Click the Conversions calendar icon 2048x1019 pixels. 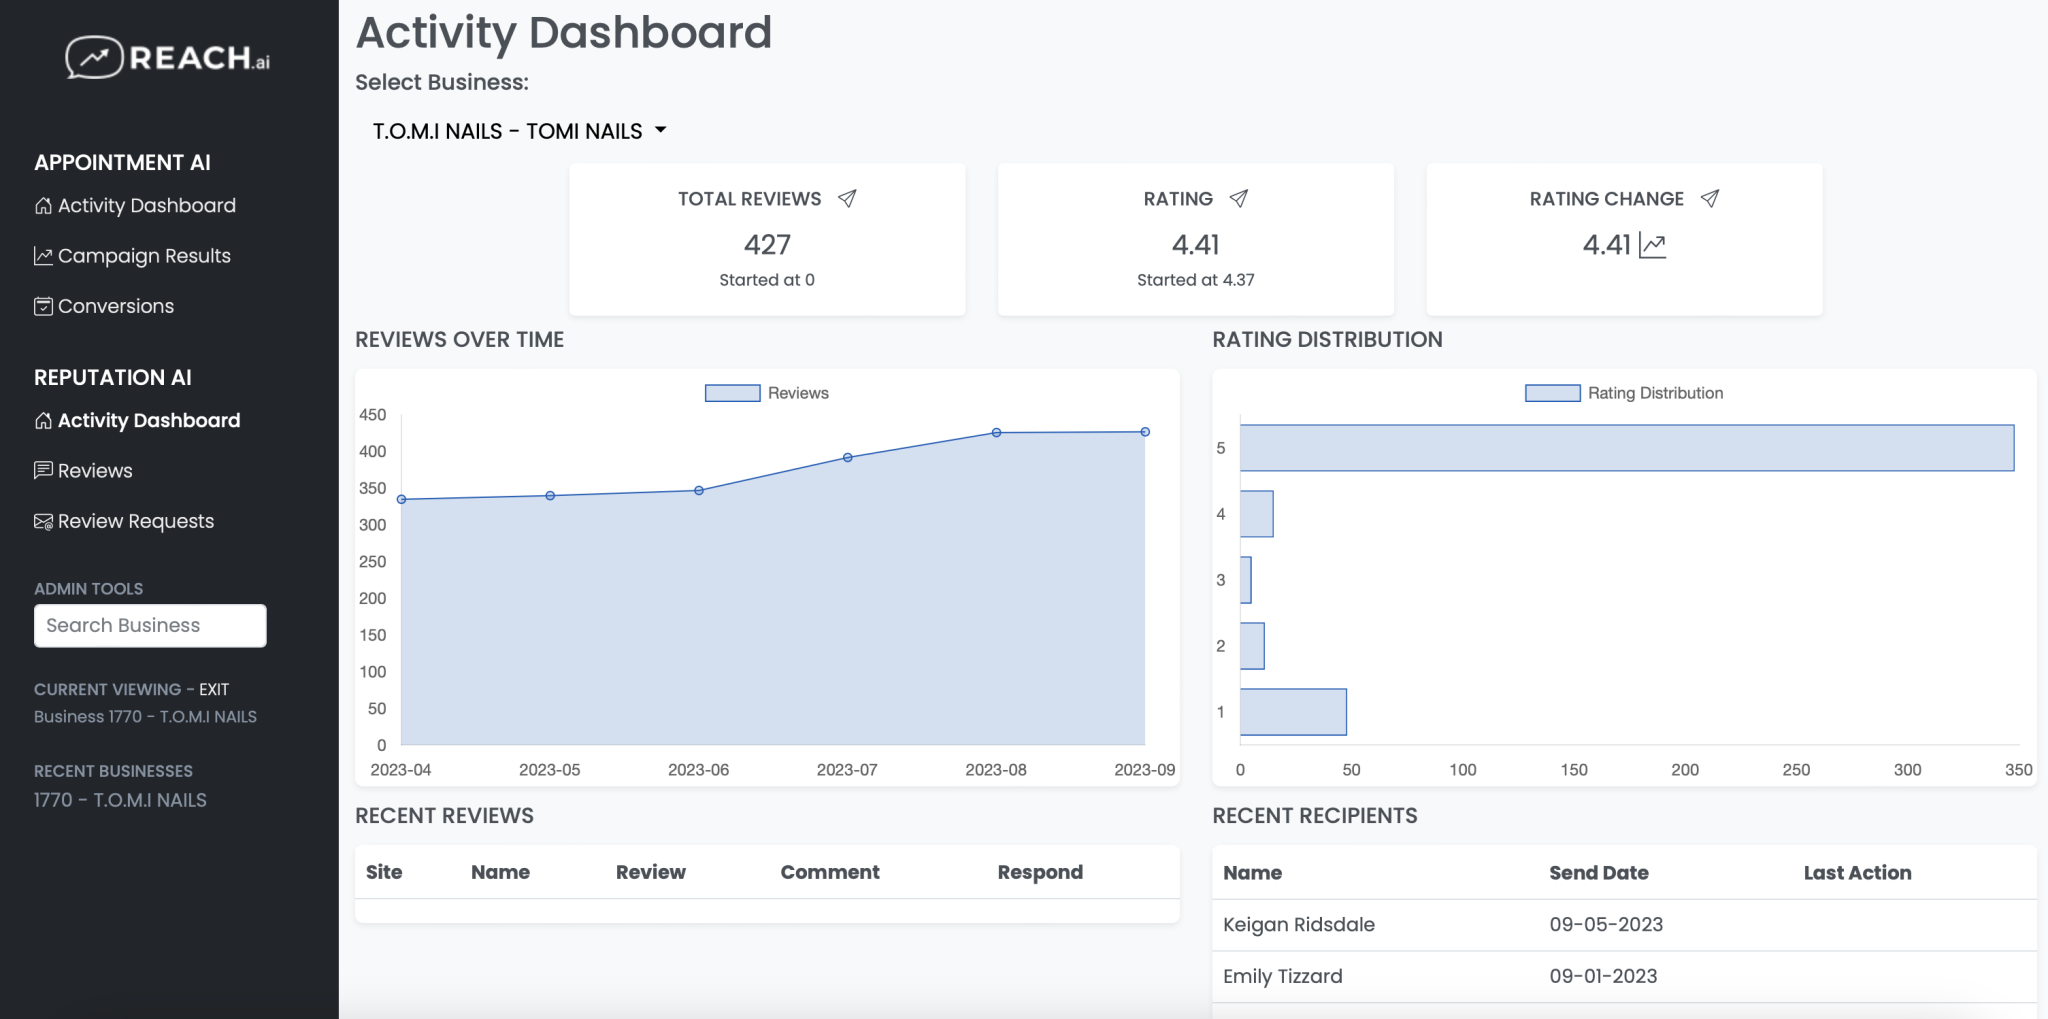[x=42, y=306]
